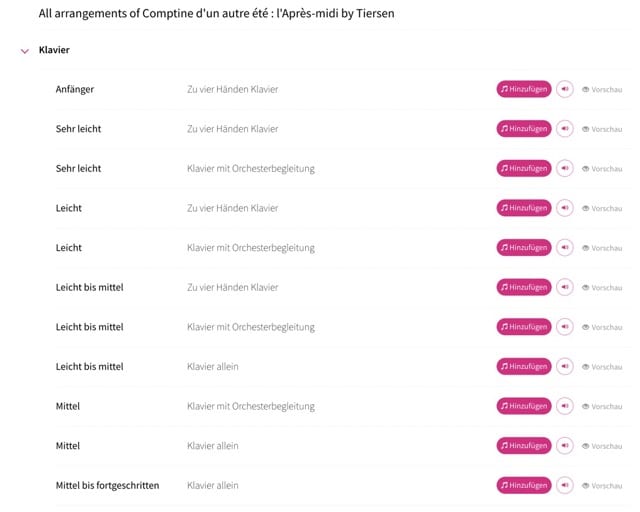Play audio for Leicht bis mittel Klavier allein
Screen dimensions: 640x512
(x=564, y=366)
